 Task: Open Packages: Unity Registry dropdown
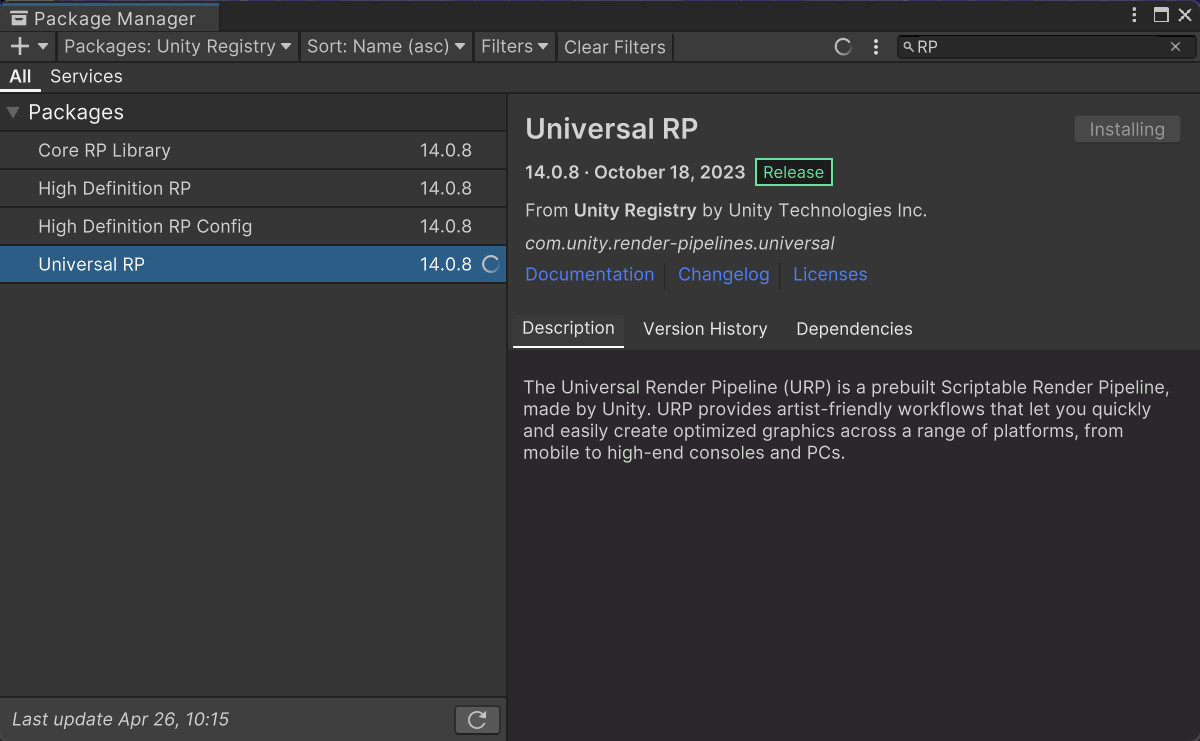(178, 46)
